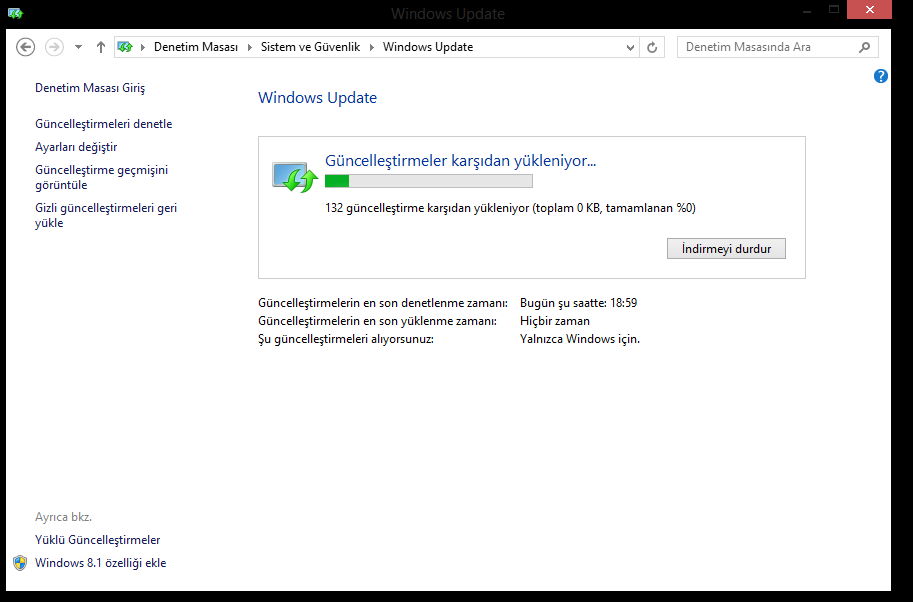Select Windows Update breadcrumb
The height and width of the screenshot is (602, 913).
(428, 47)
